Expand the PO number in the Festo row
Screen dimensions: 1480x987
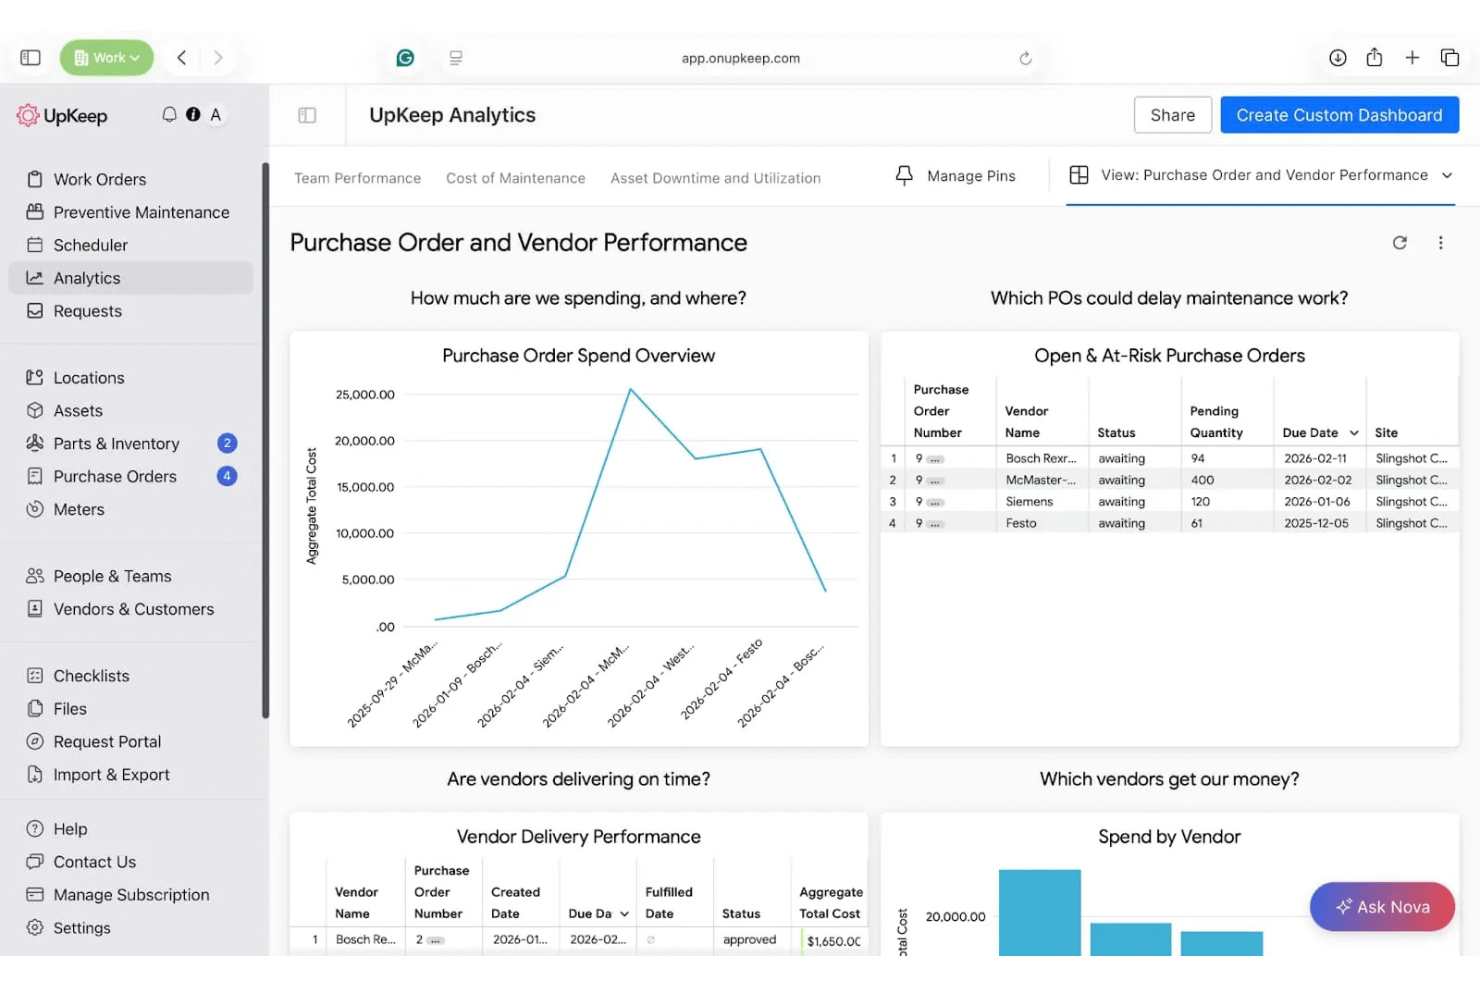[935, 524]
